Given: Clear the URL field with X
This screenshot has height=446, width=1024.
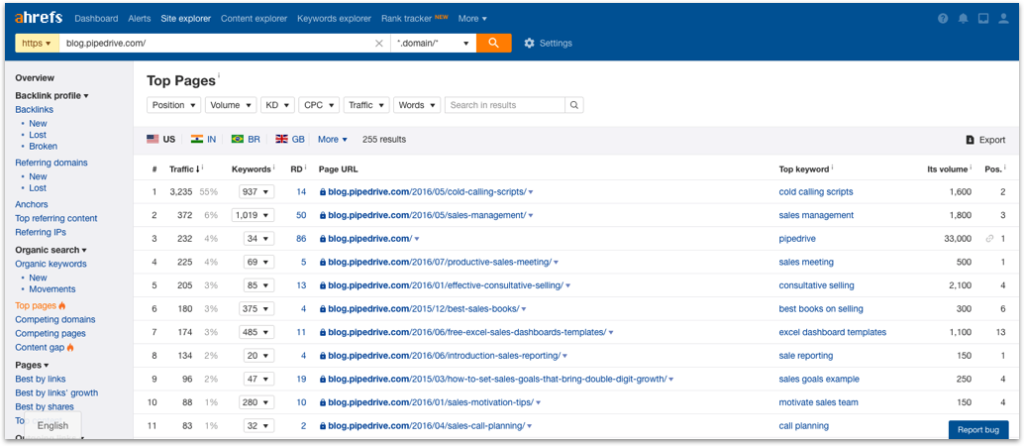Looking at the screenshot, I should click(x=379, y=43).
